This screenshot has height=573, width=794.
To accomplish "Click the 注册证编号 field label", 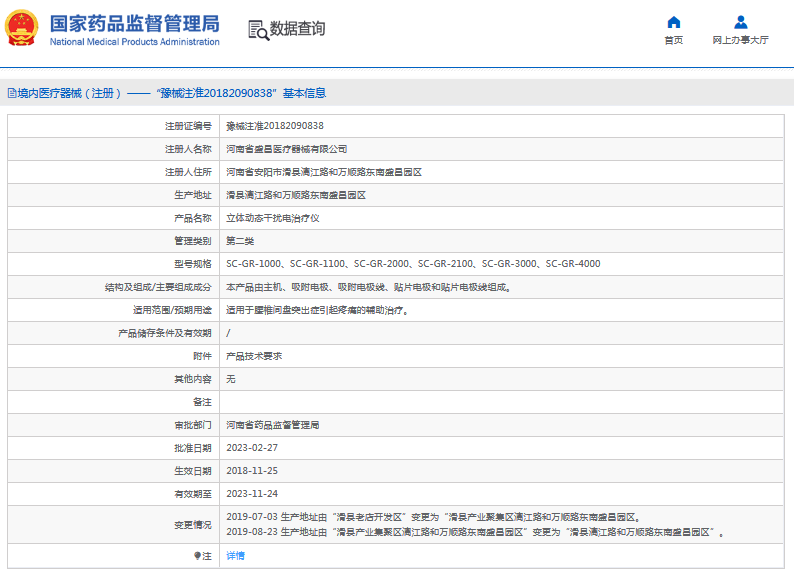I will [188, 126].
